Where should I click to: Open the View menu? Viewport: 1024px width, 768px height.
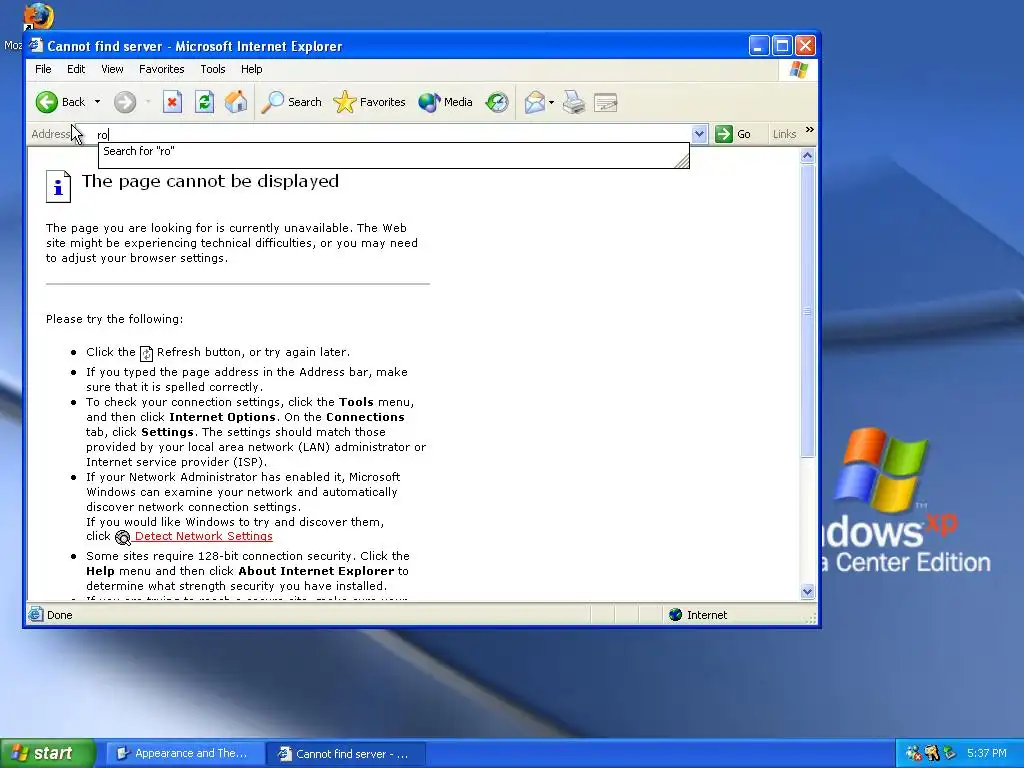112,69
